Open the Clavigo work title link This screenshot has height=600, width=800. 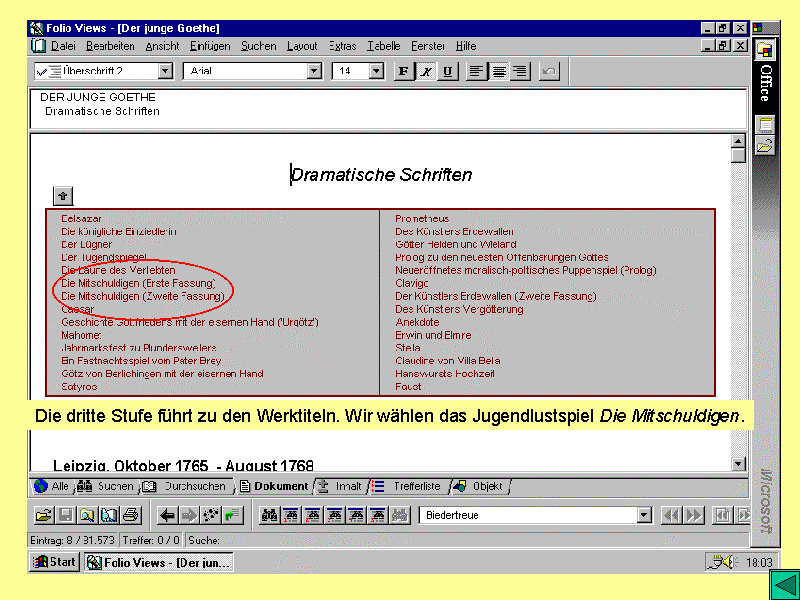412,283
